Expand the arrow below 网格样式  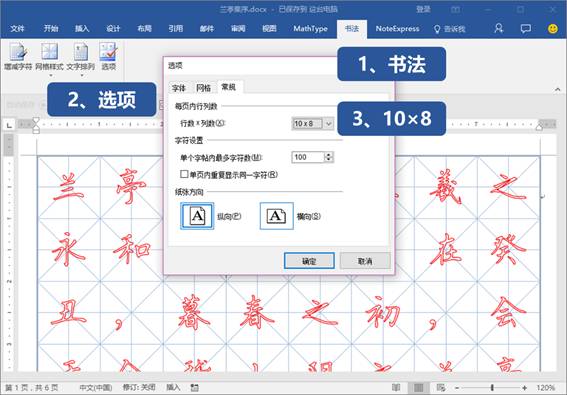point(50,76)
